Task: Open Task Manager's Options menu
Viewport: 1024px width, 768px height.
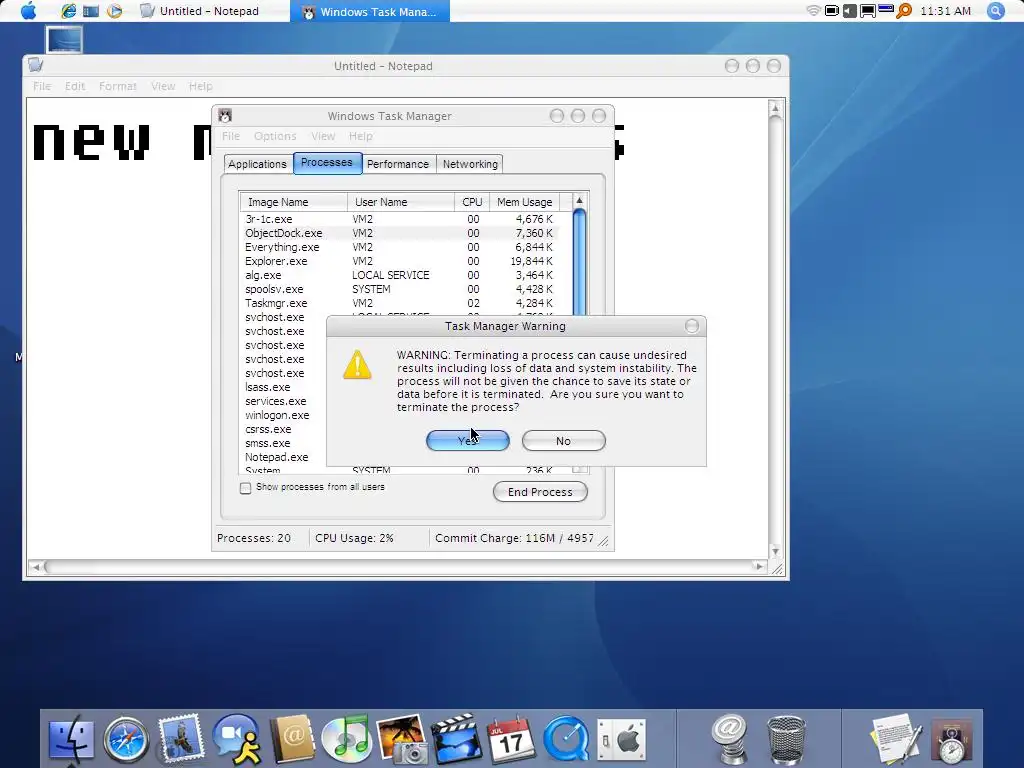Action: coord(275,136)
